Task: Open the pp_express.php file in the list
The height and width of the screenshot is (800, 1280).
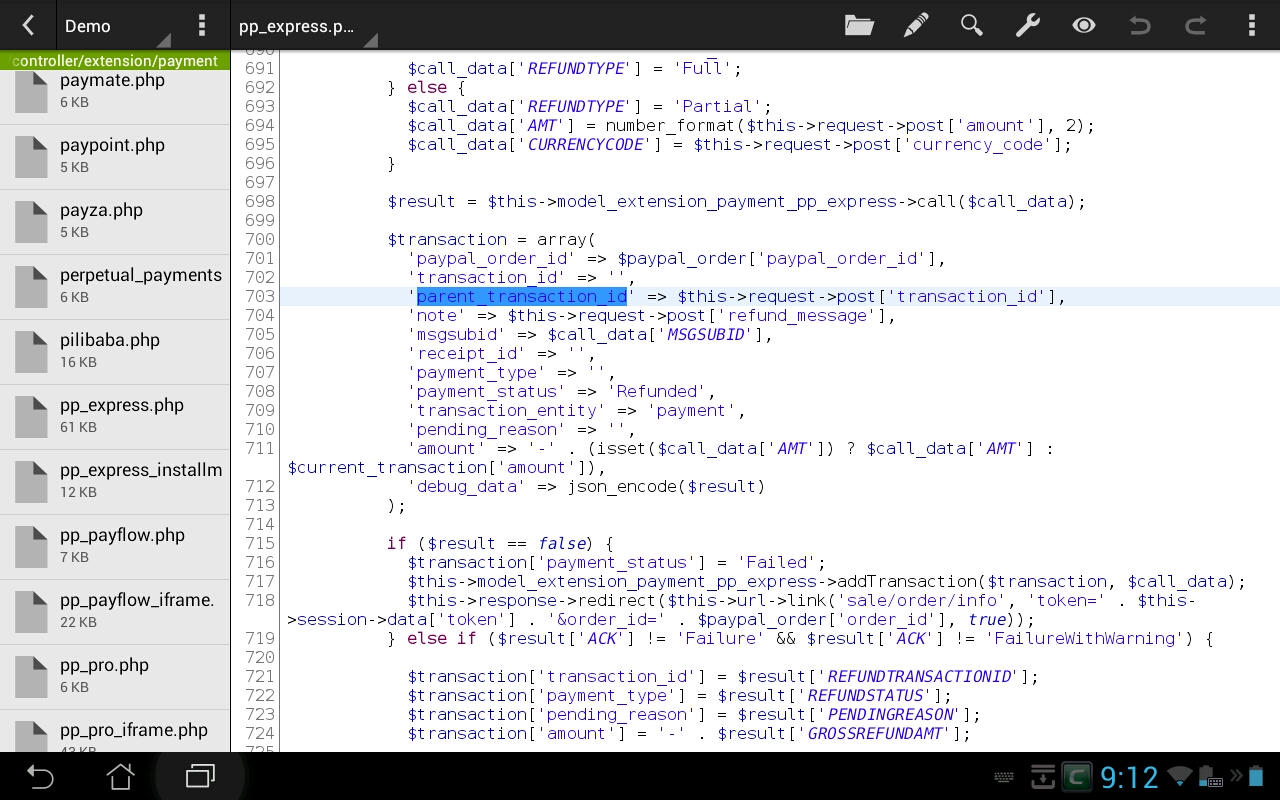Action: 115,416
